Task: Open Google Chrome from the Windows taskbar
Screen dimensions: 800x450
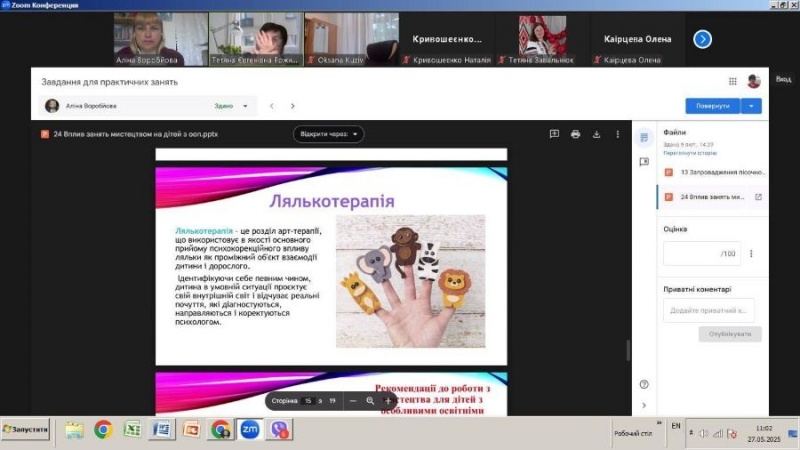Action: click(x=102, y=429)
